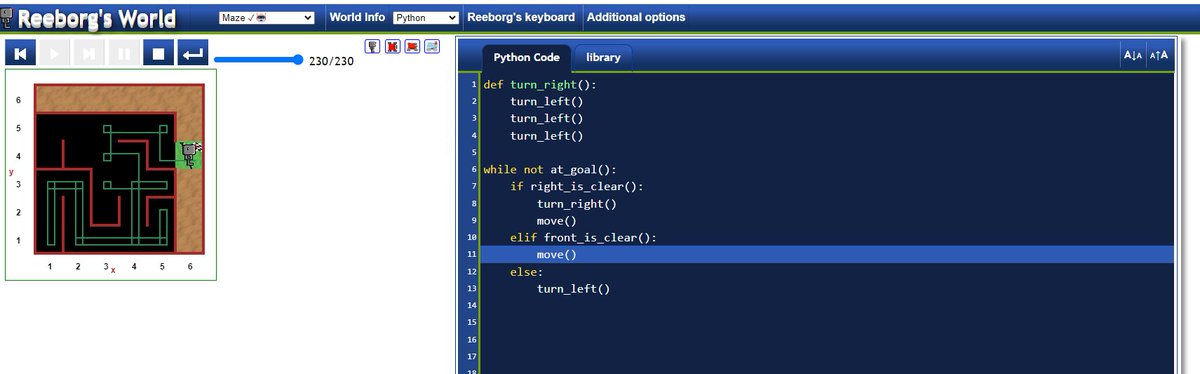Click 'turn_right()' call on line 8

click(577, 204)
